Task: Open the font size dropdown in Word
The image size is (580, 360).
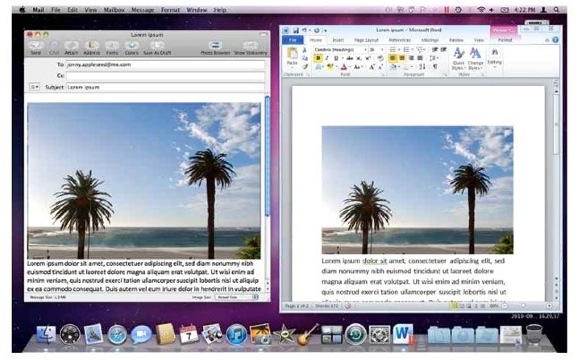Action: 382,49
